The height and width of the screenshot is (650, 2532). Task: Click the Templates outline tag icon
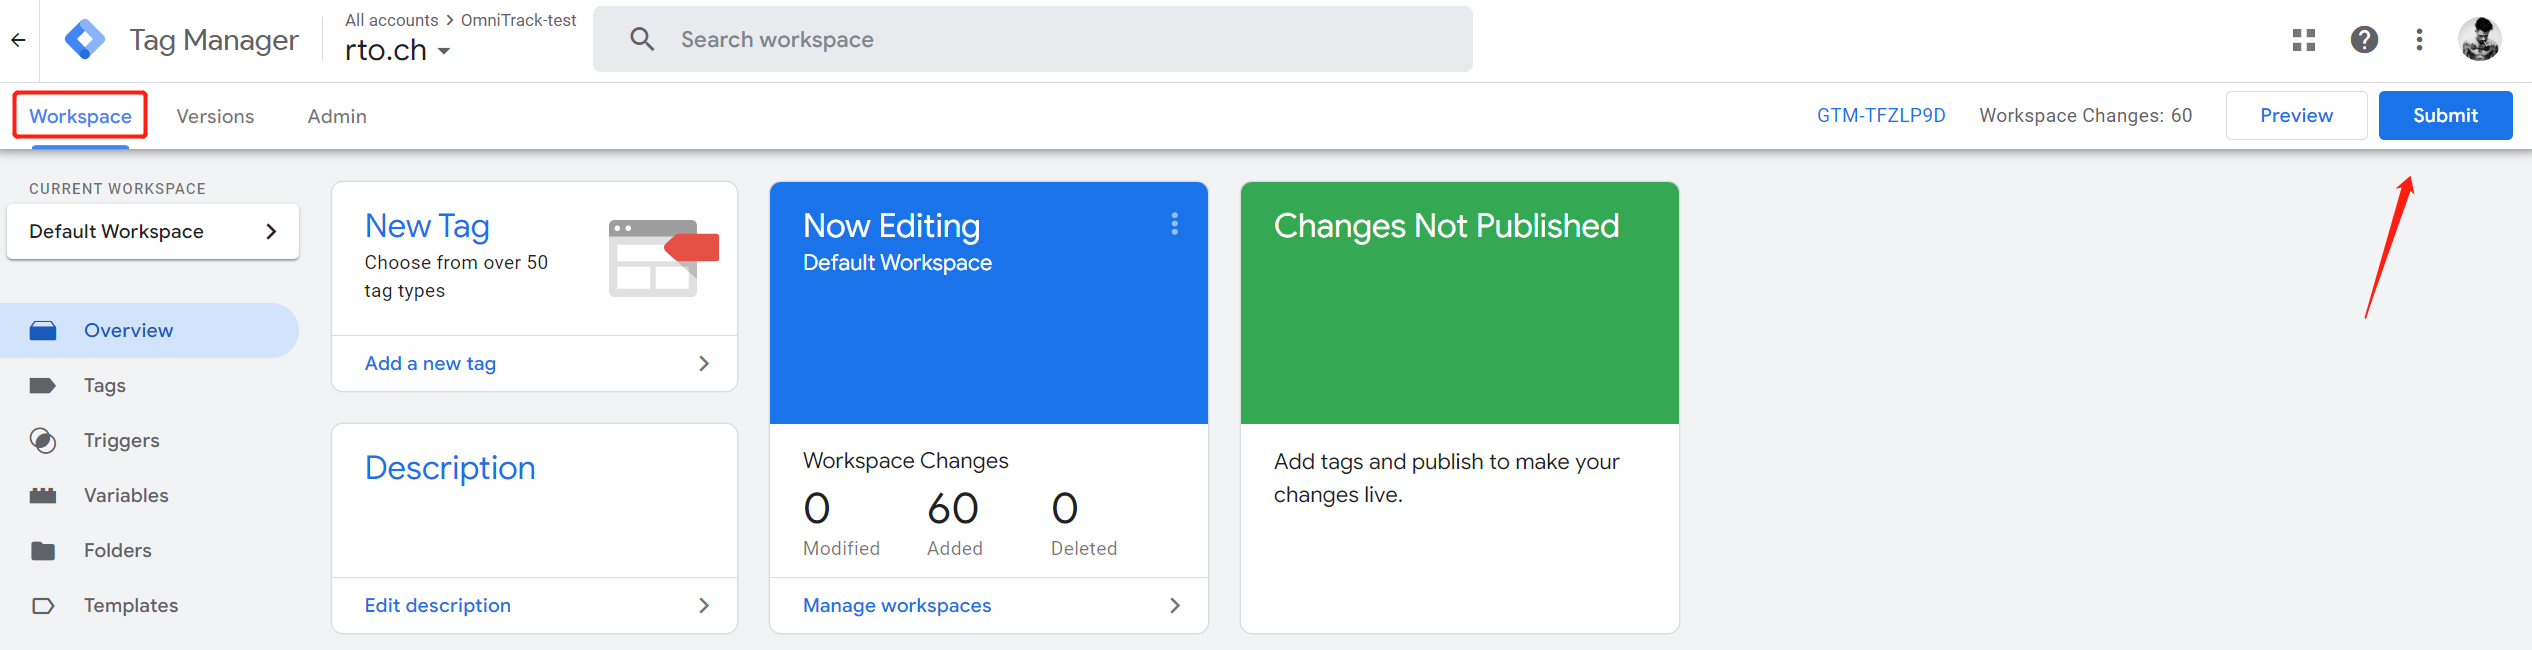(43, 606)
